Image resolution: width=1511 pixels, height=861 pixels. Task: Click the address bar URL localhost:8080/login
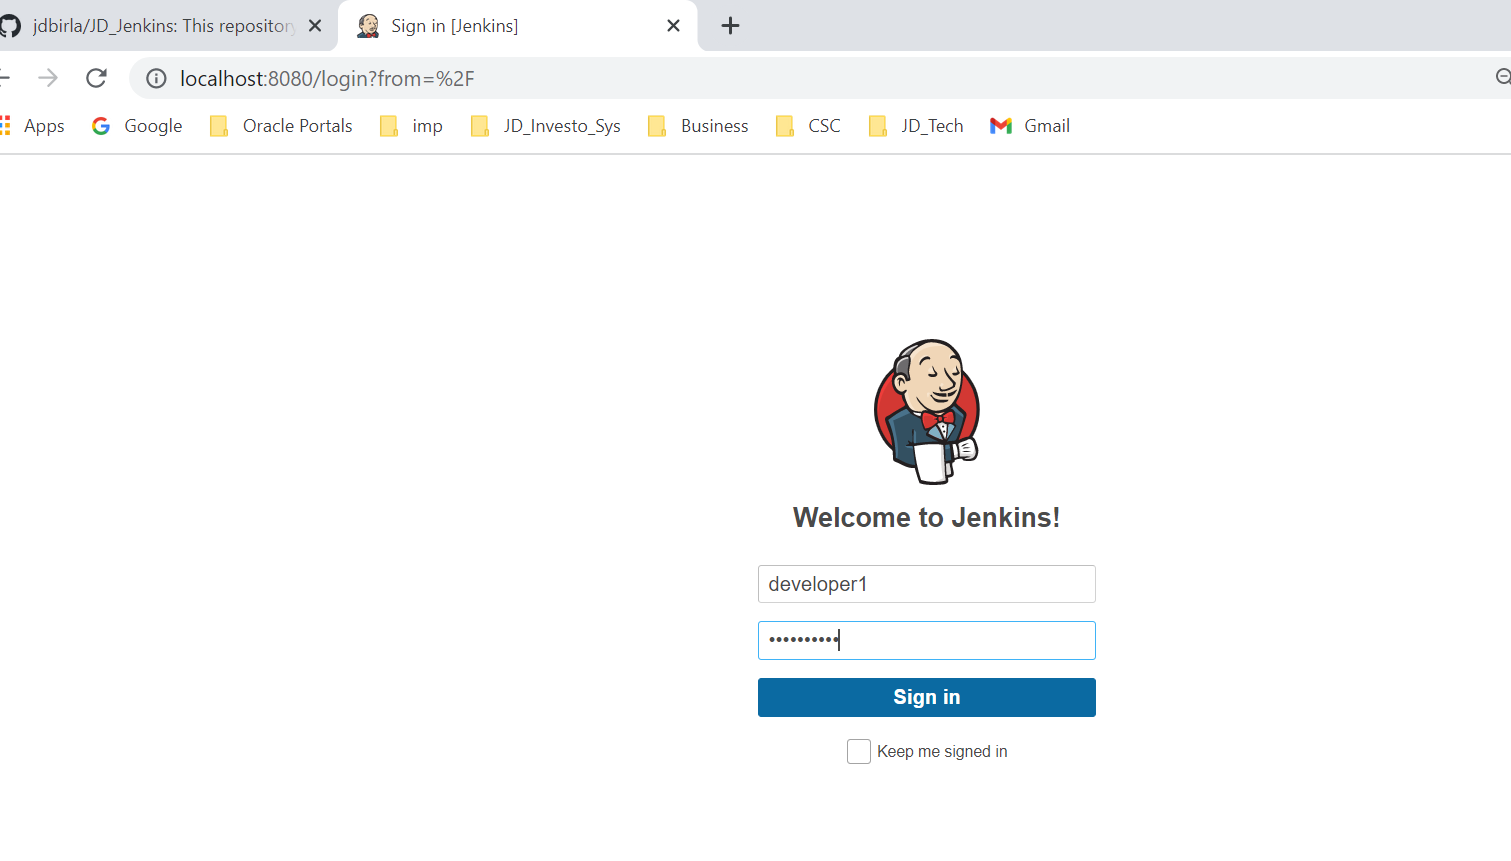(327, 78)
